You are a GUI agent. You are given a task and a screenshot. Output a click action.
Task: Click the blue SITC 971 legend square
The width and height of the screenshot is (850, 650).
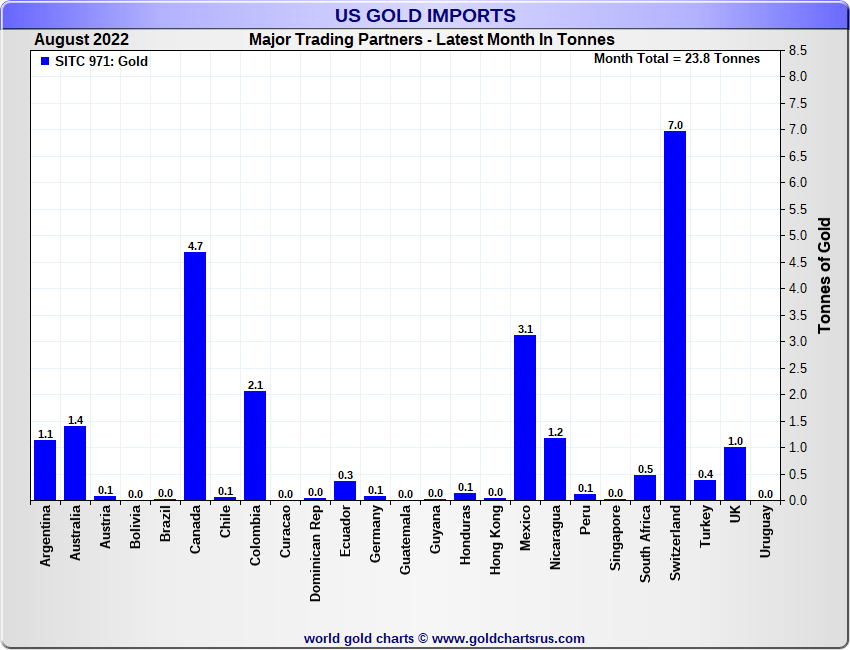pyautogui.click(x=45, y=61)
